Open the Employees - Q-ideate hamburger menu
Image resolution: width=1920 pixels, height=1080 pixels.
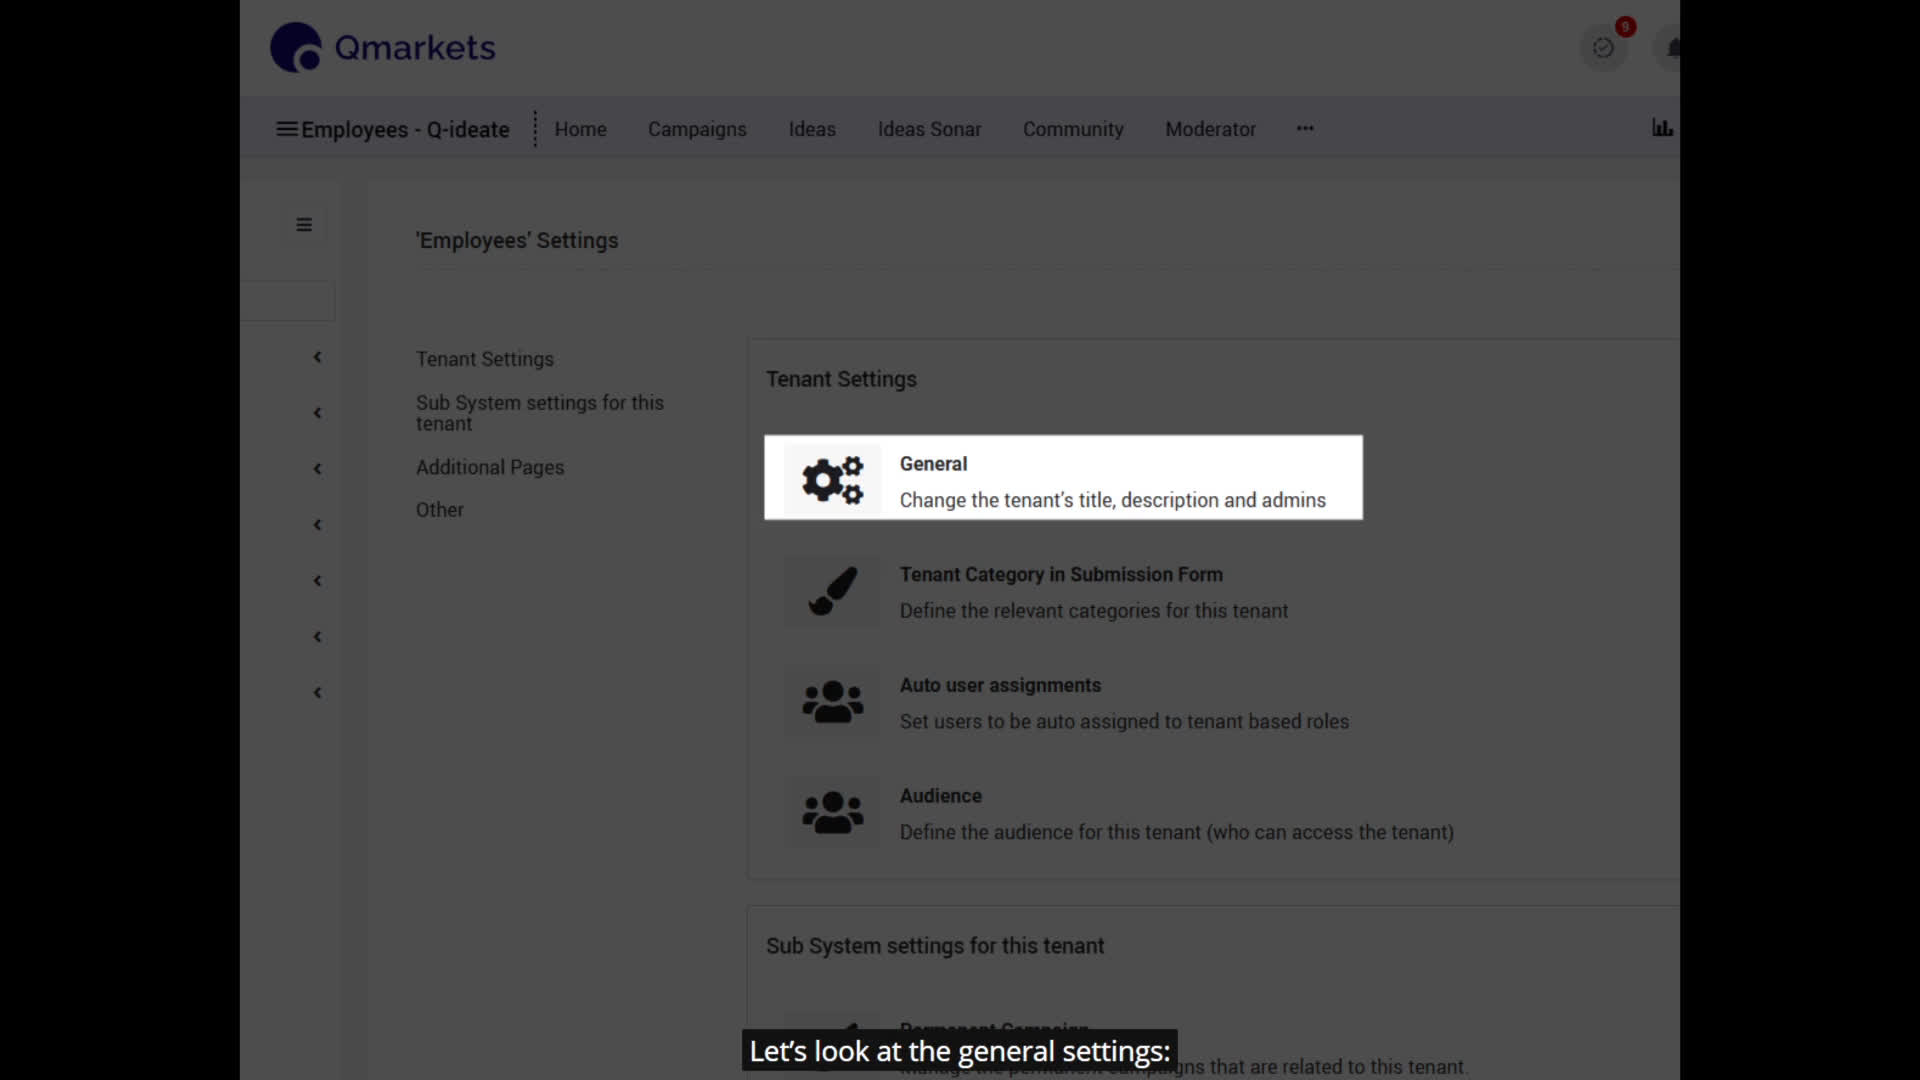(x=287, y=129)
